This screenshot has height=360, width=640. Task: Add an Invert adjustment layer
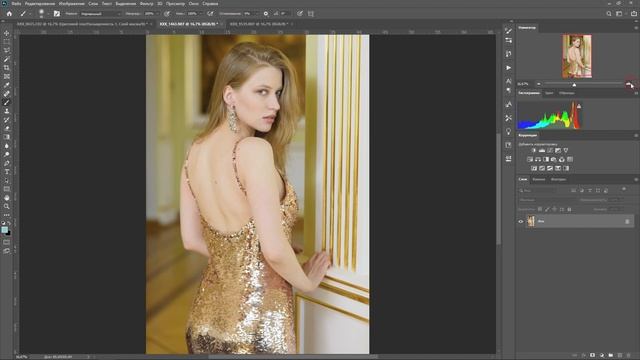534,168
